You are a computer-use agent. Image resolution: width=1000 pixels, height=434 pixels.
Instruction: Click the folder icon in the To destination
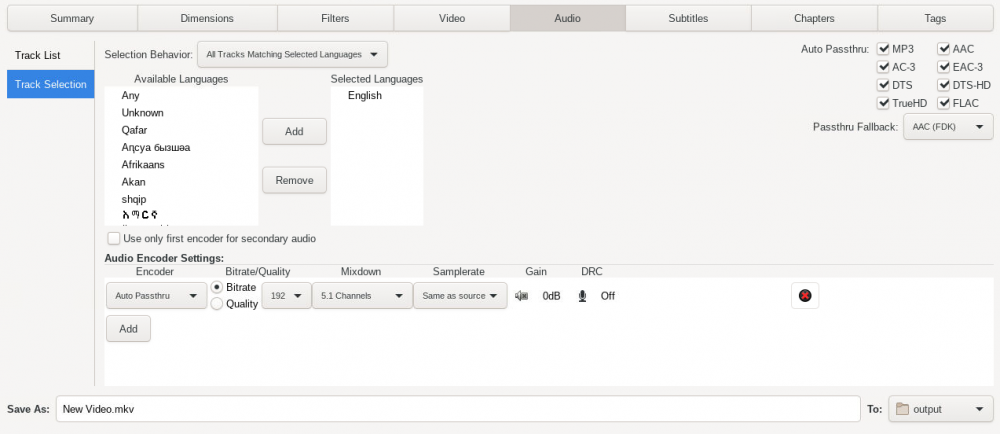coord(902,409)
